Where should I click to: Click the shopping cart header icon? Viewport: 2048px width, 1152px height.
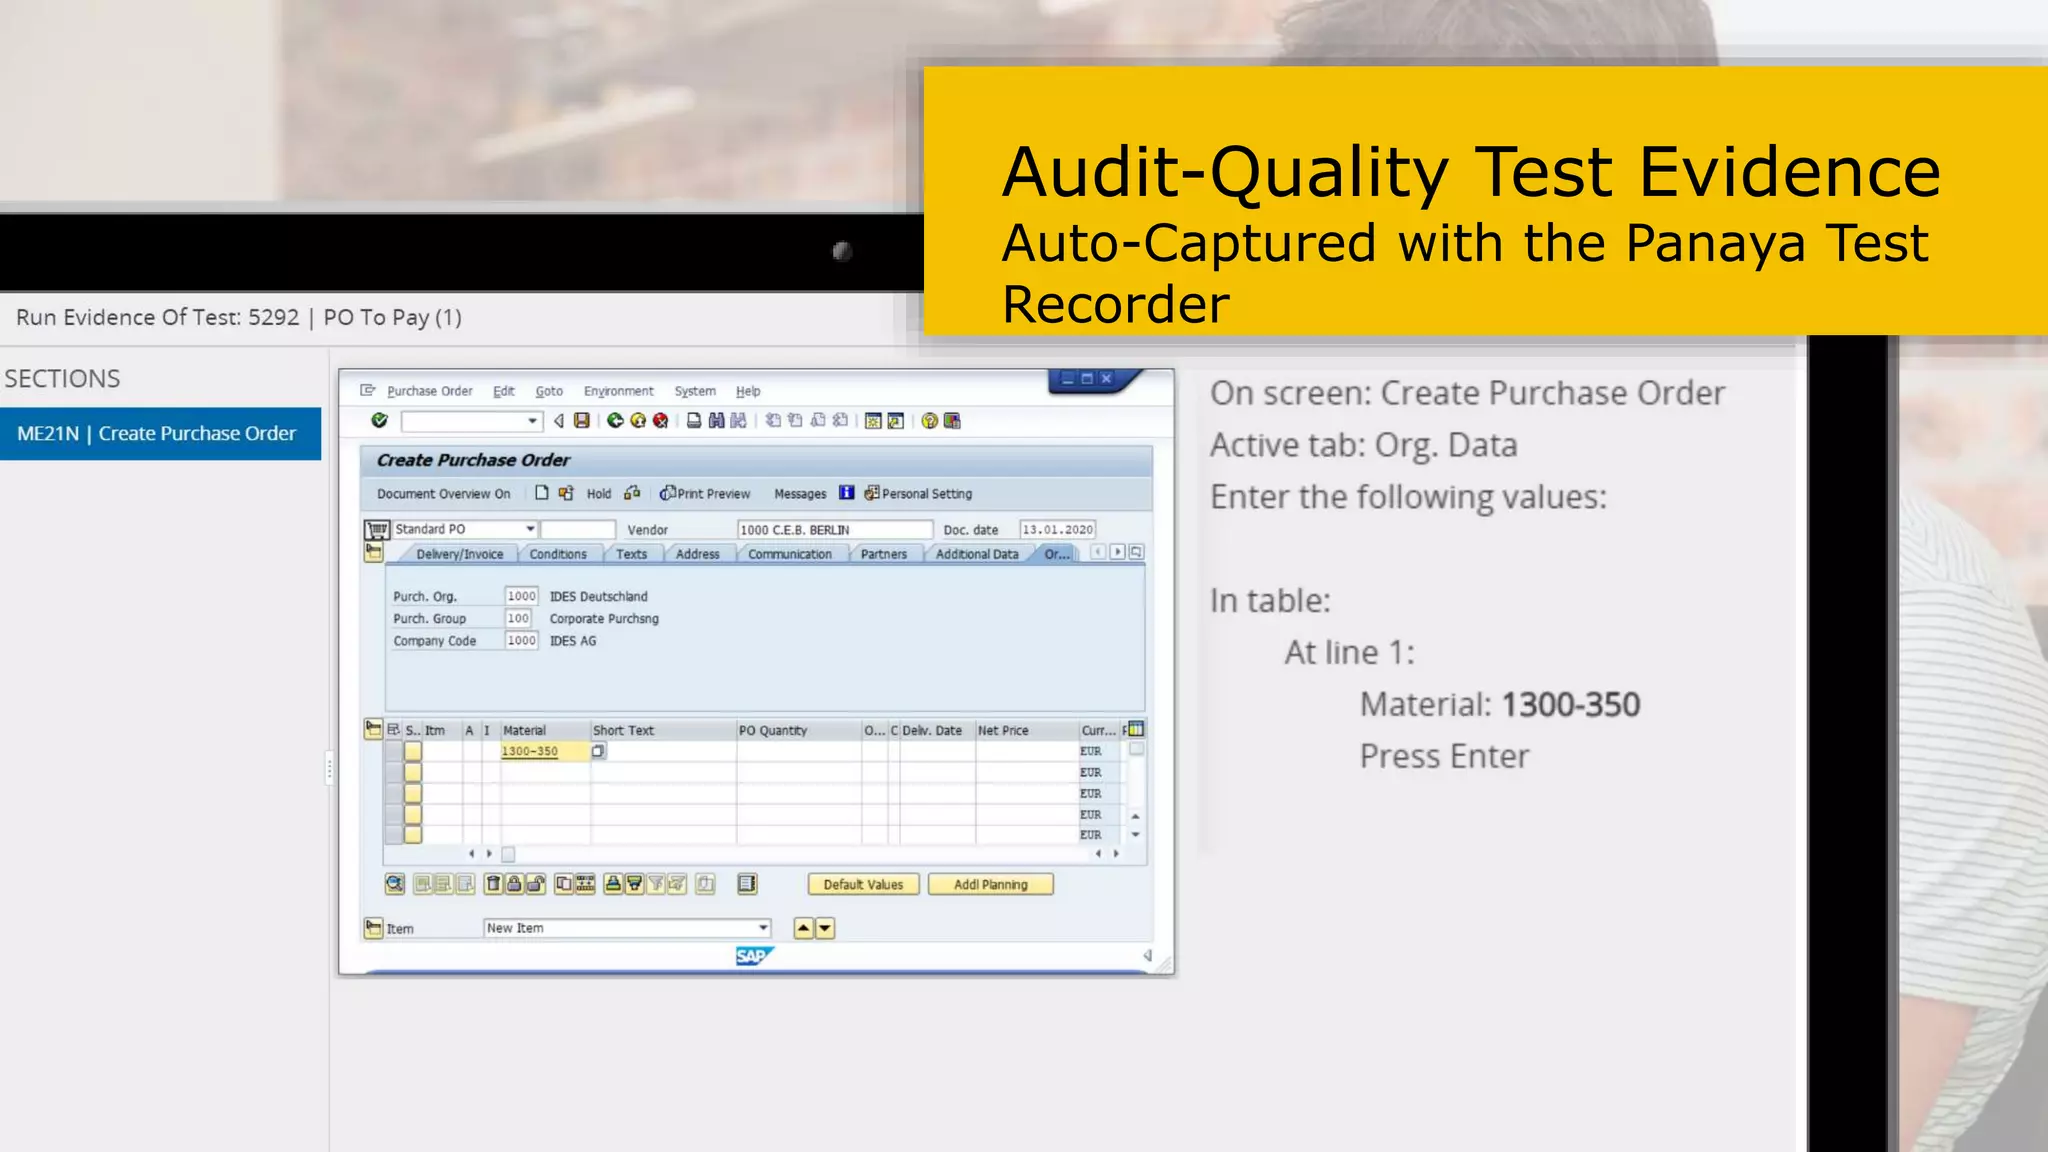(x=377, y=529)
